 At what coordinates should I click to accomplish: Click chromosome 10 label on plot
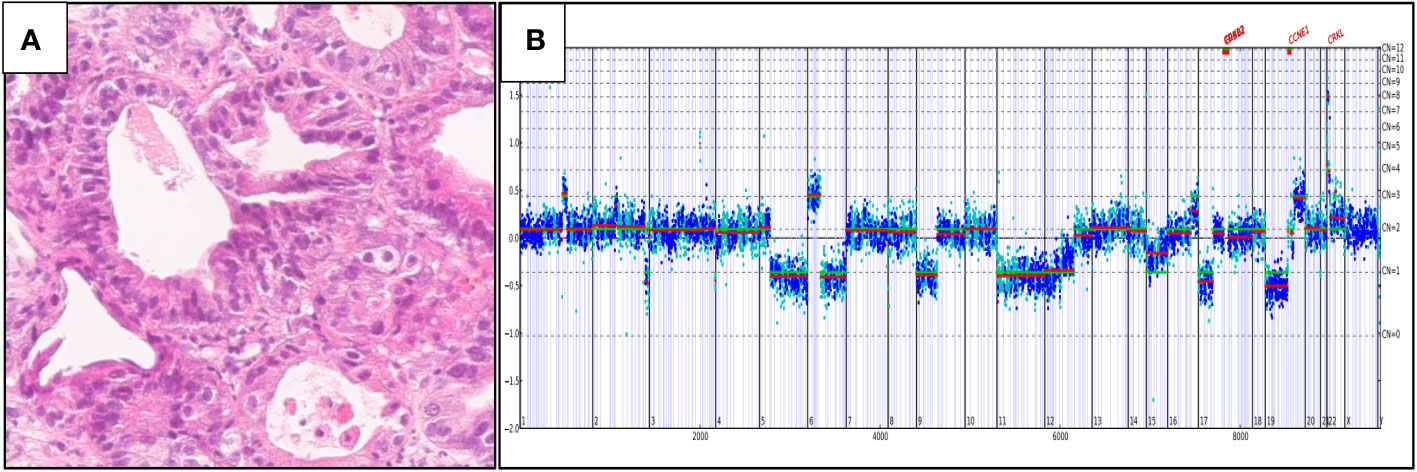tap(970, 422)
